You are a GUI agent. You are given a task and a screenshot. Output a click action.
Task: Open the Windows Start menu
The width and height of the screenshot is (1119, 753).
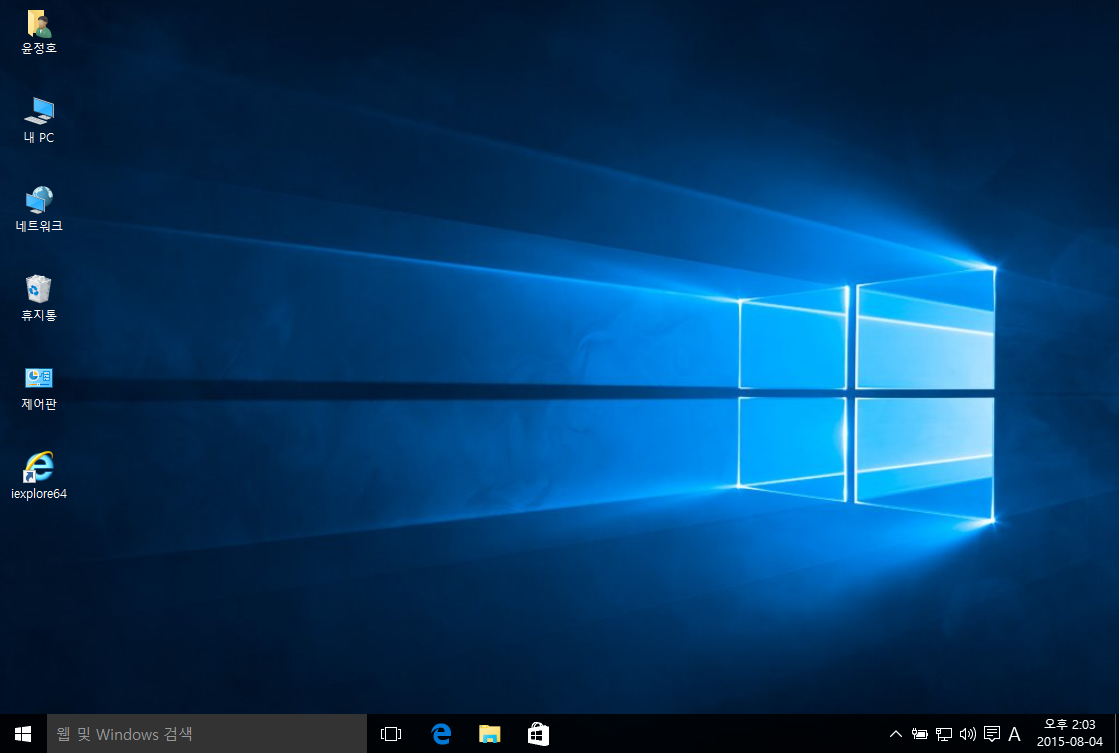click(23, 734)
